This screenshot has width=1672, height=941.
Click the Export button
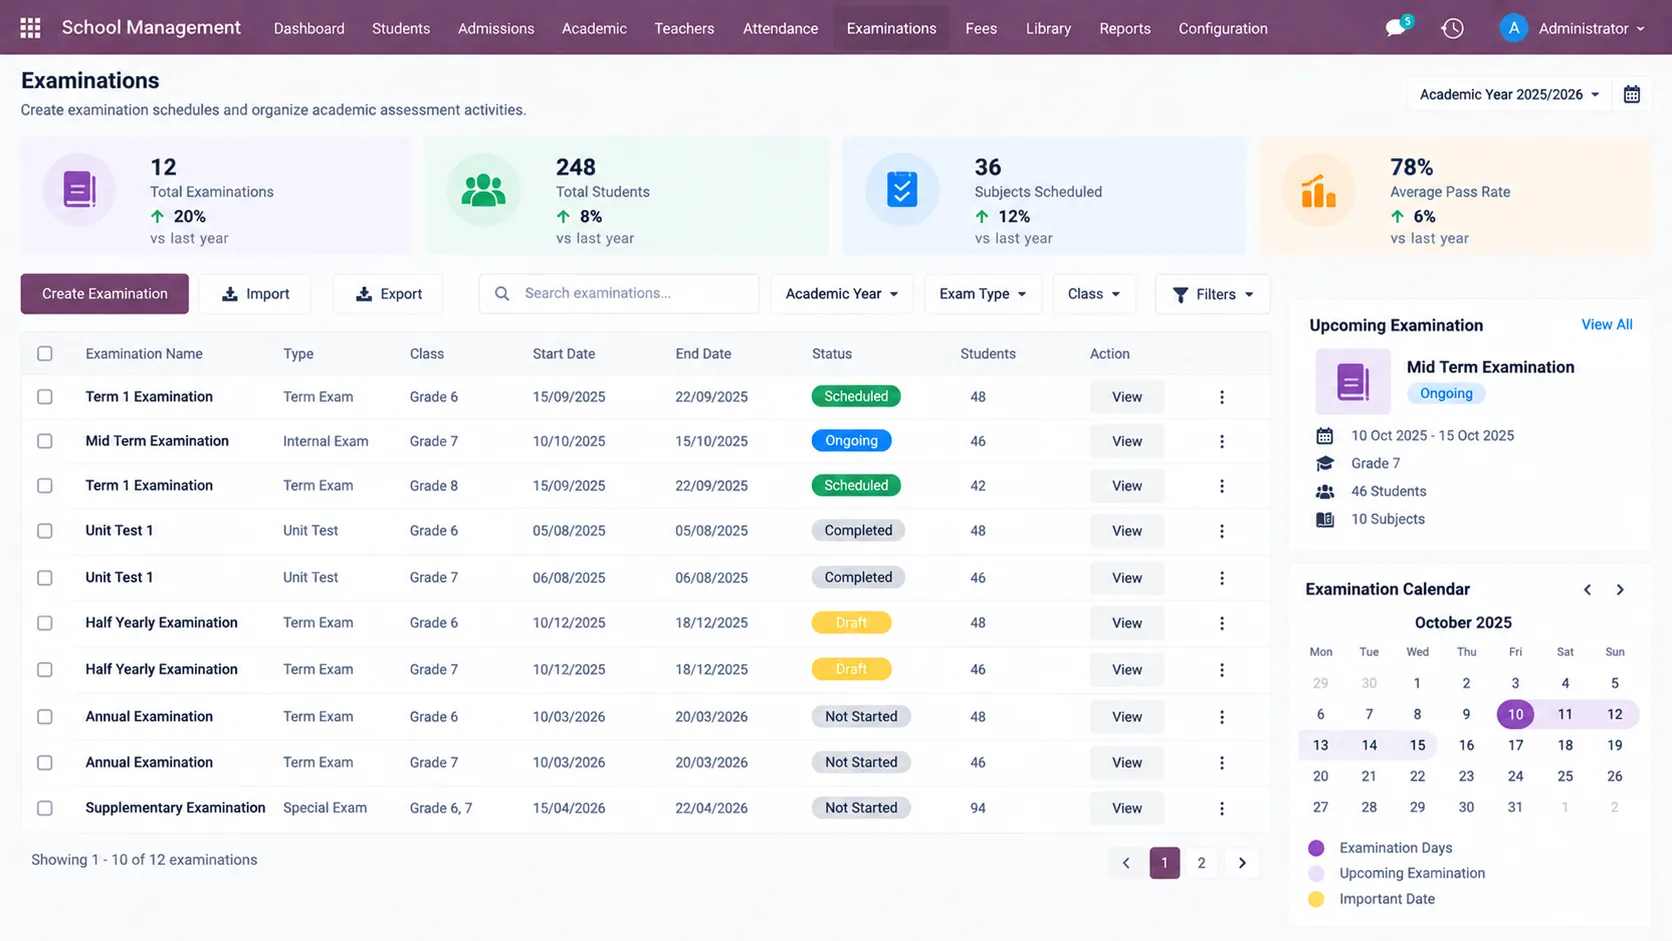[389, 294]
